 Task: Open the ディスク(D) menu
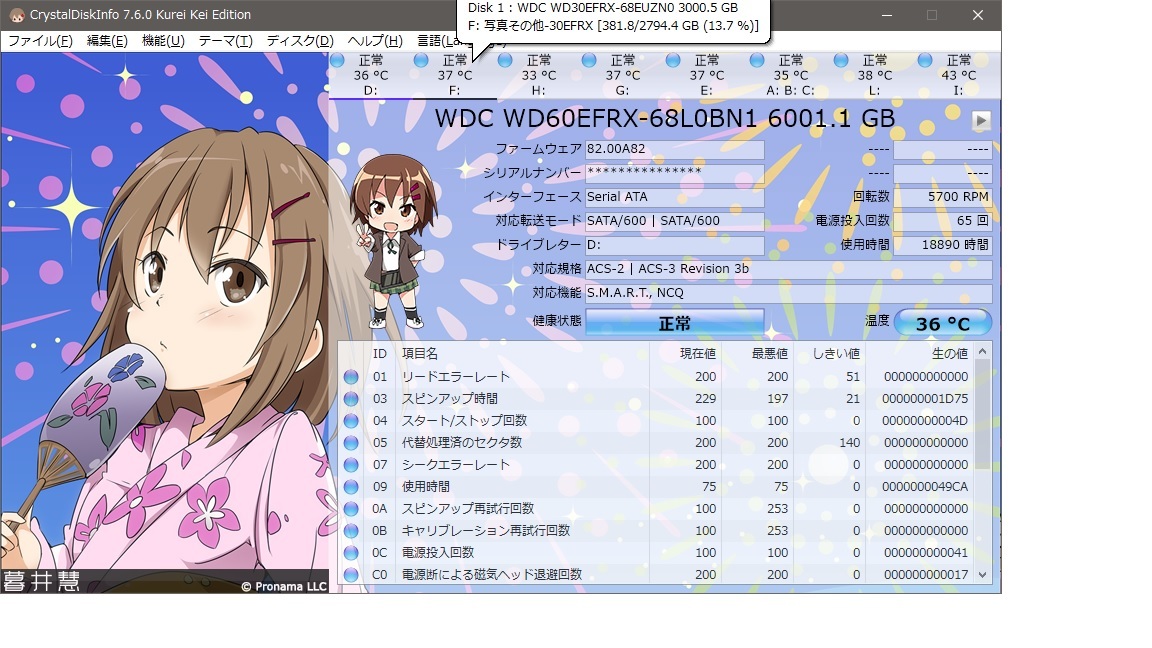300,41
